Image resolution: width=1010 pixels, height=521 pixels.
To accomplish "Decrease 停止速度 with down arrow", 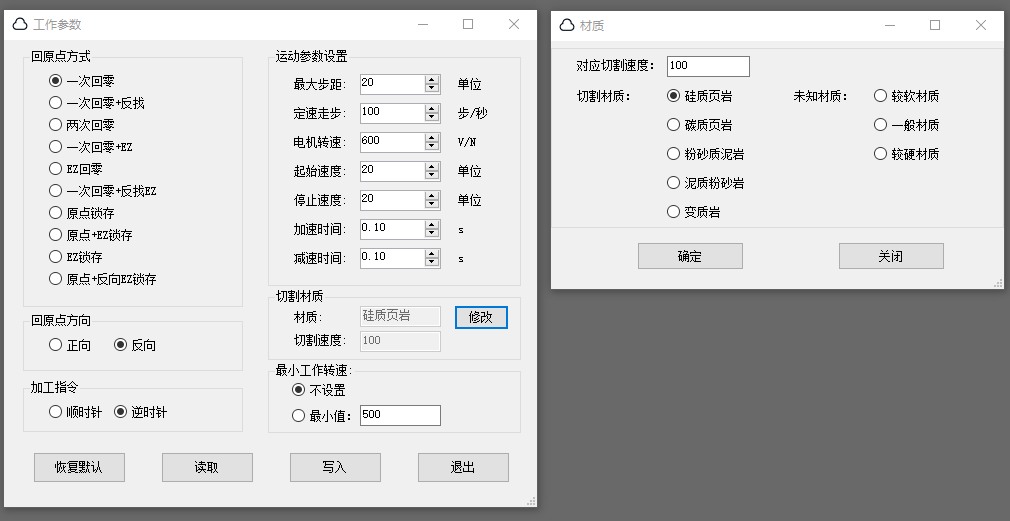I will (432, 205).
